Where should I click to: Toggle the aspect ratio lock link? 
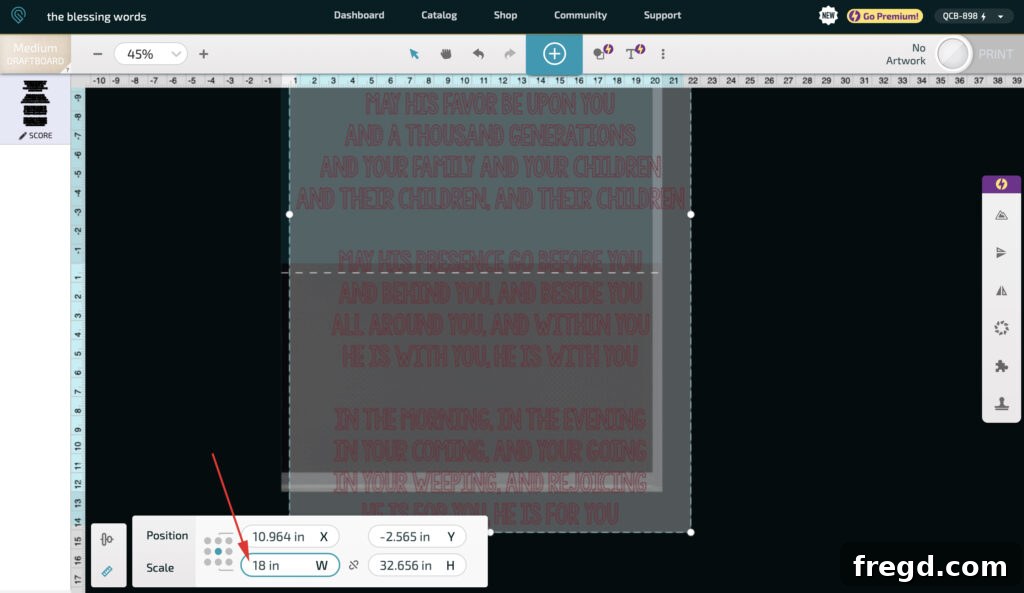coord(353,565)
